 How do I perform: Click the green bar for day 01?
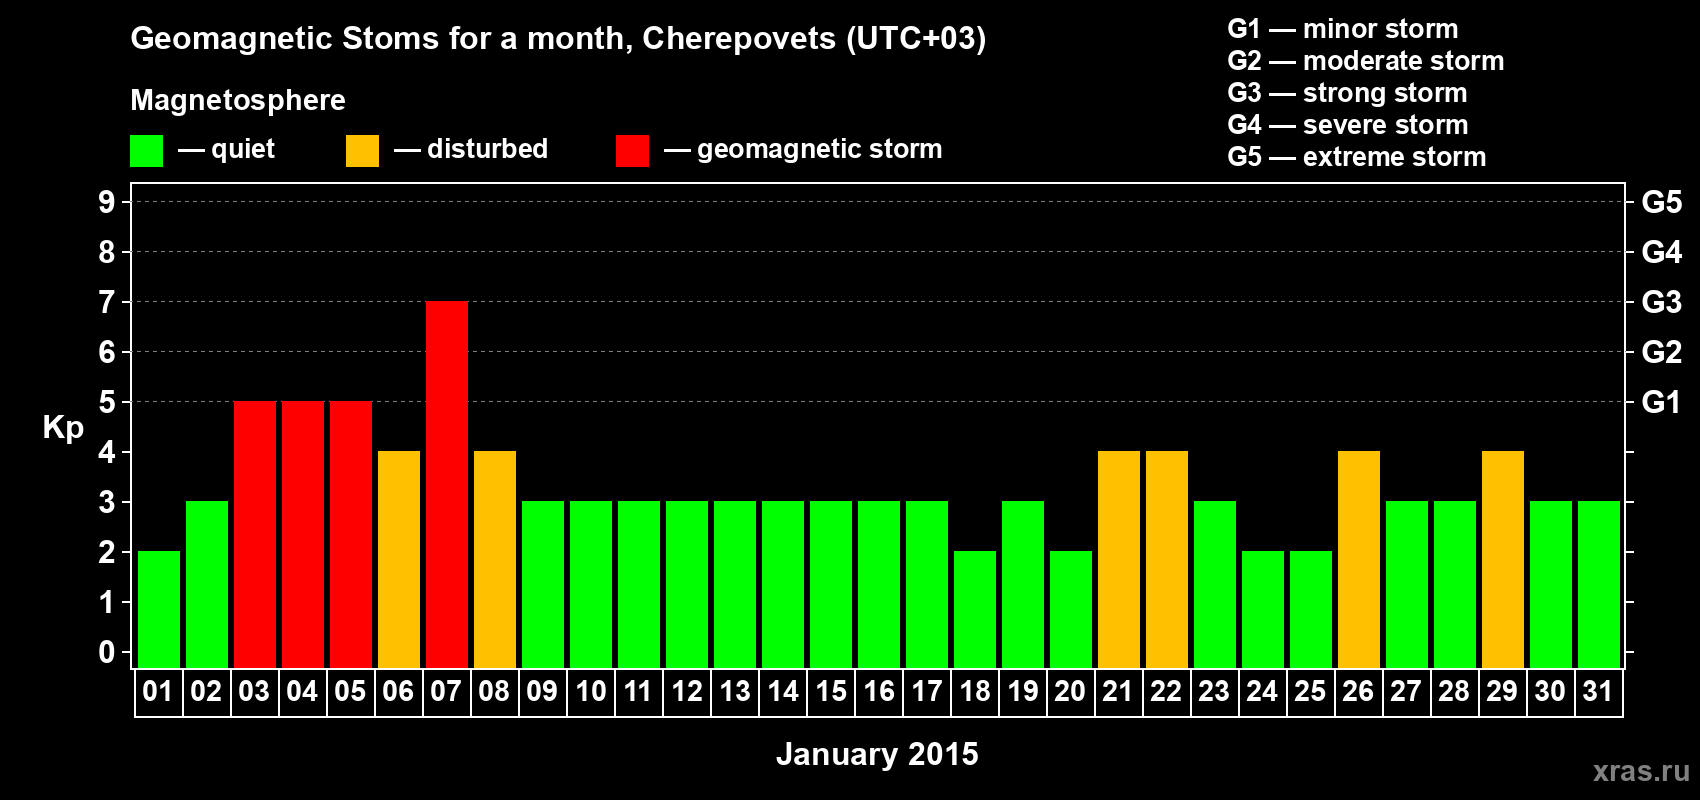159,609
